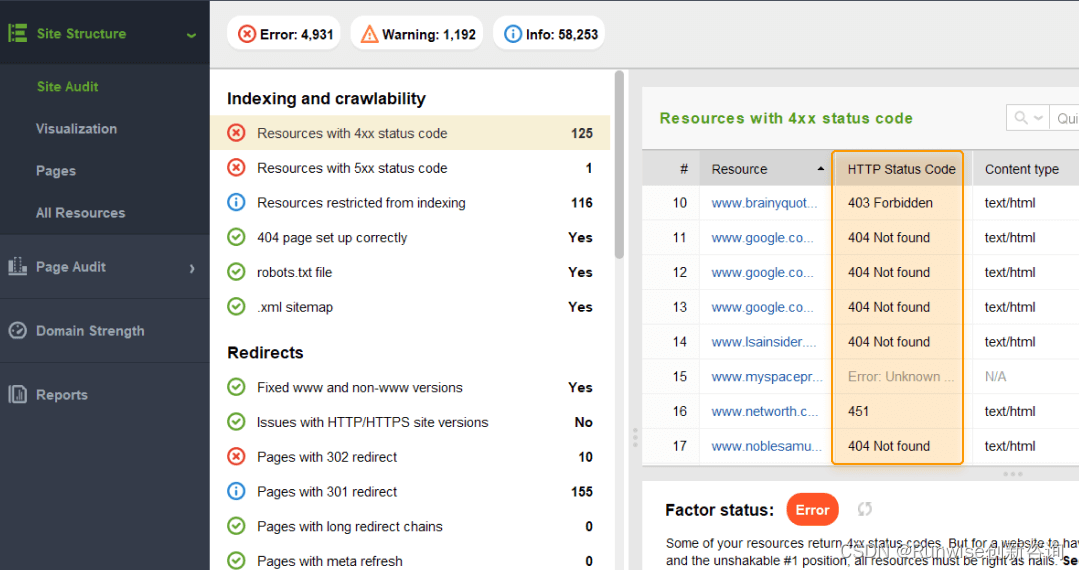Sort by the # column header
Screen dimensions: 1079x570
point(671,169)
